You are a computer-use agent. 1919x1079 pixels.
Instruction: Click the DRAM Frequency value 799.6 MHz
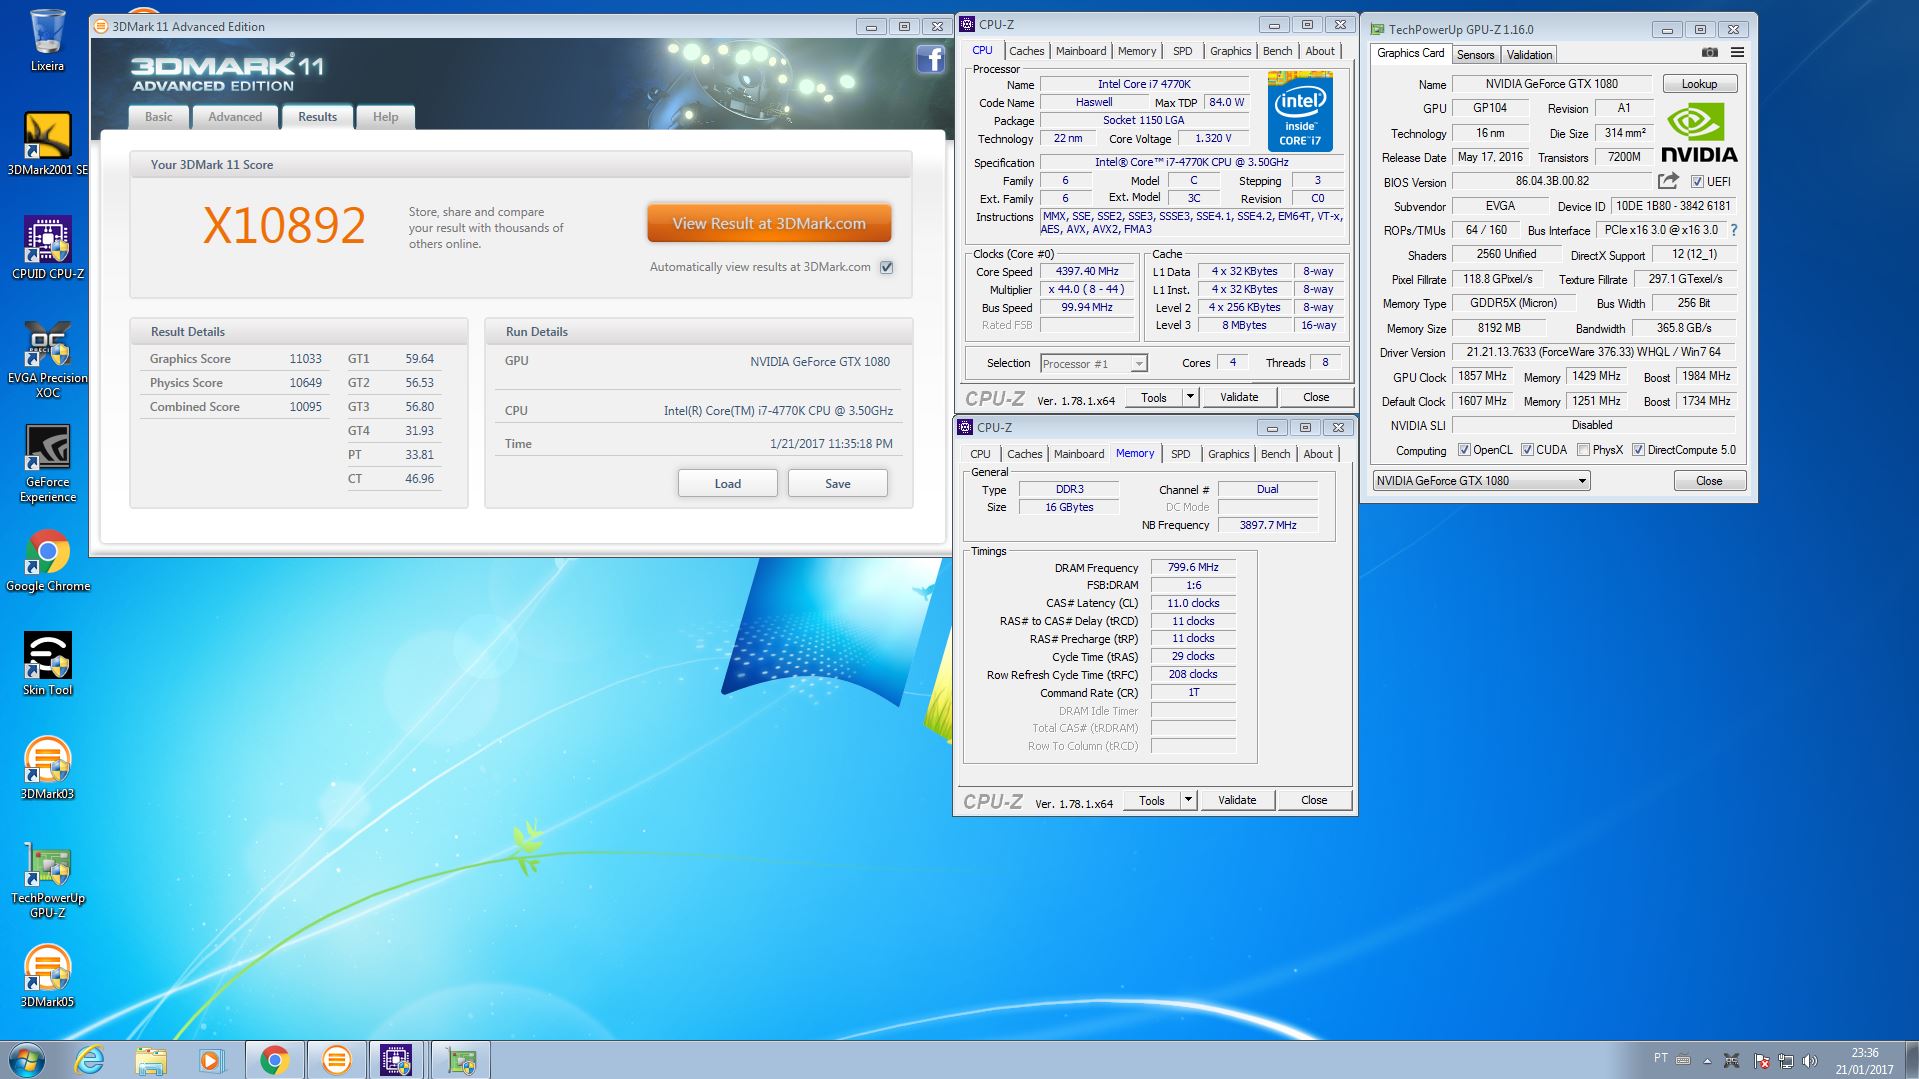coord(1193,567)
